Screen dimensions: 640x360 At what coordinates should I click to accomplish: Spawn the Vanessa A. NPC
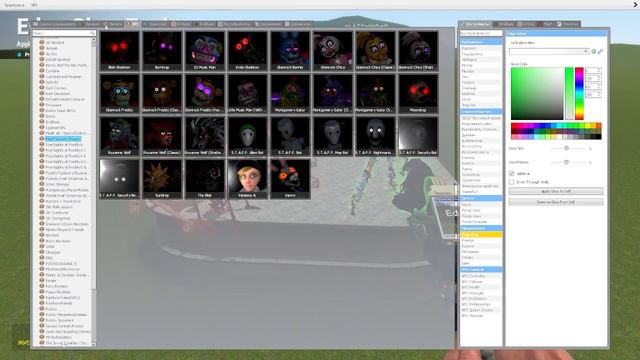[x=247, y=179]
